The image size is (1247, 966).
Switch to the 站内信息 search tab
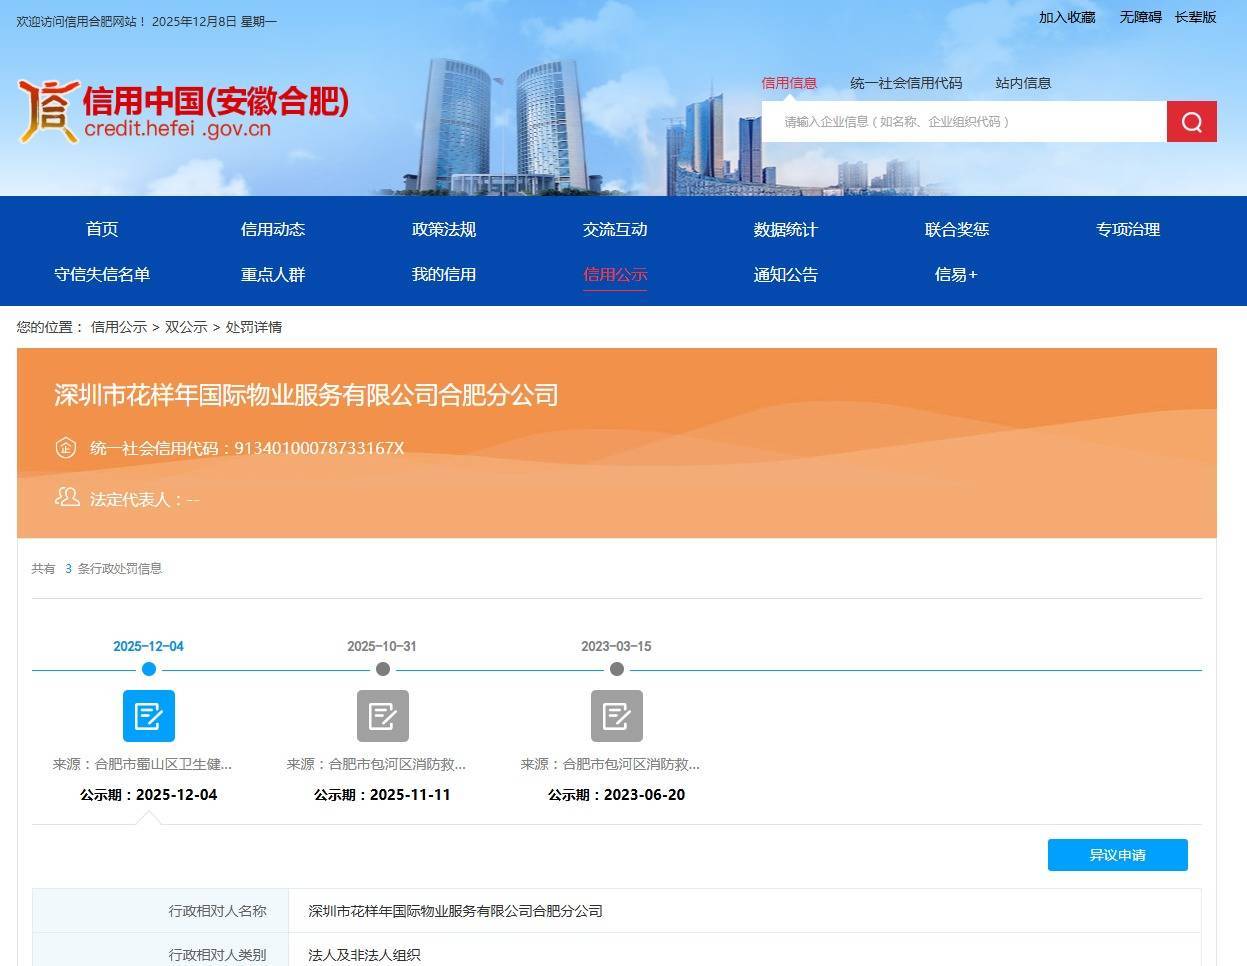[x=1022, y=83]
